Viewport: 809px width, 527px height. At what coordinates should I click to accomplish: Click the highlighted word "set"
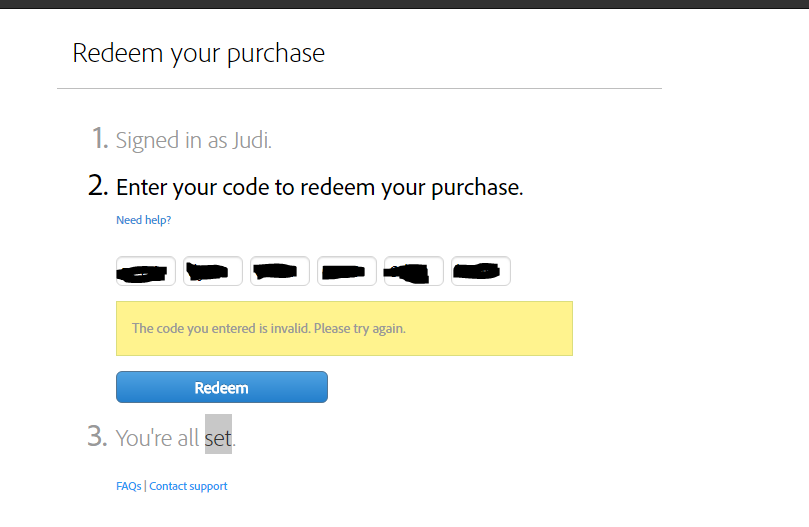[218, 438]
